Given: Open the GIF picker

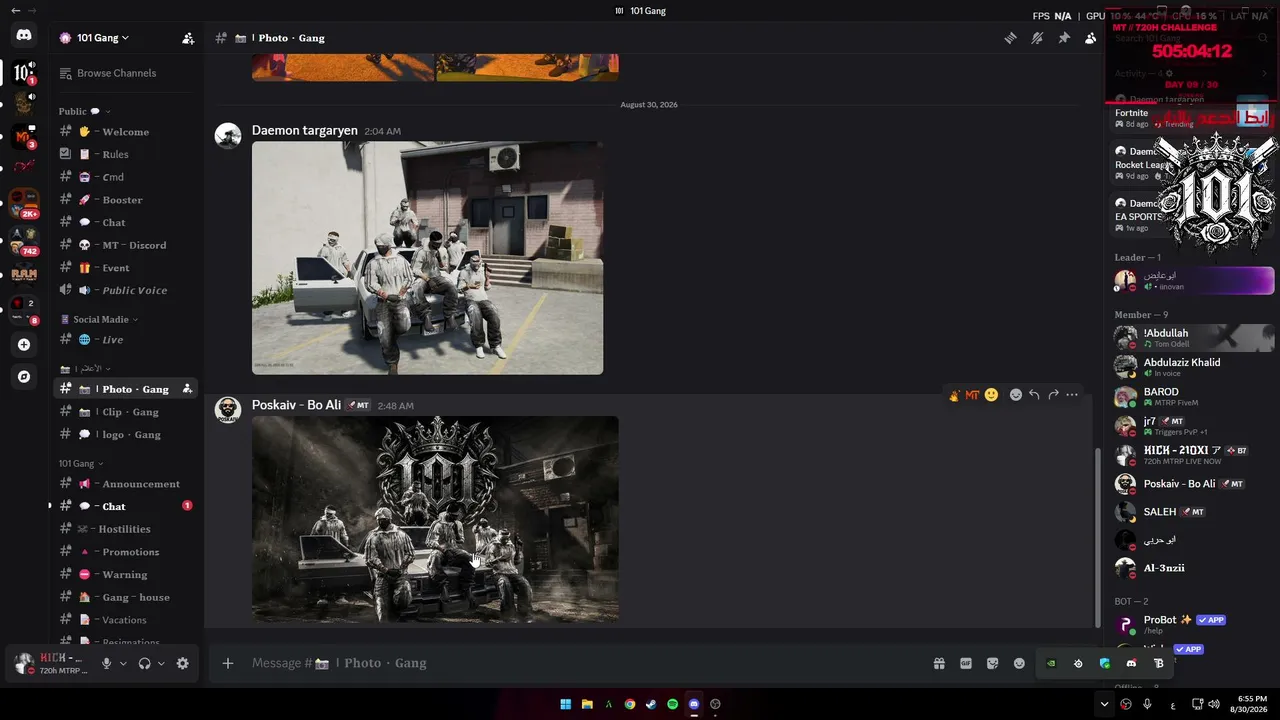Looking at the screenshot, I should 966,663.
